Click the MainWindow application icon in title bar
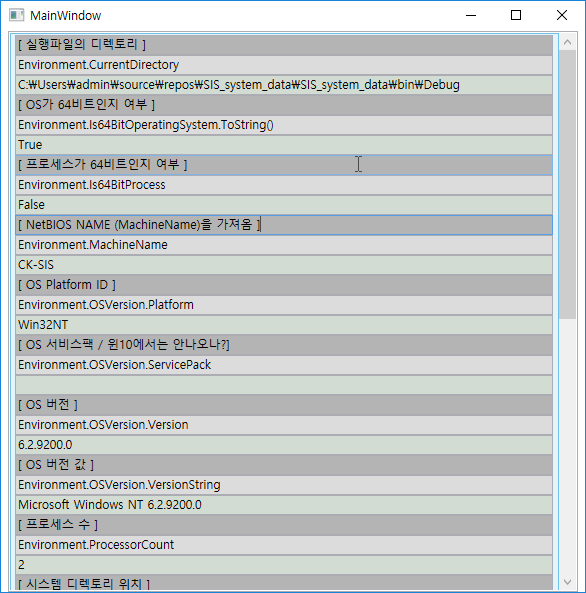586x593 pixels. [x=16, y=16]
